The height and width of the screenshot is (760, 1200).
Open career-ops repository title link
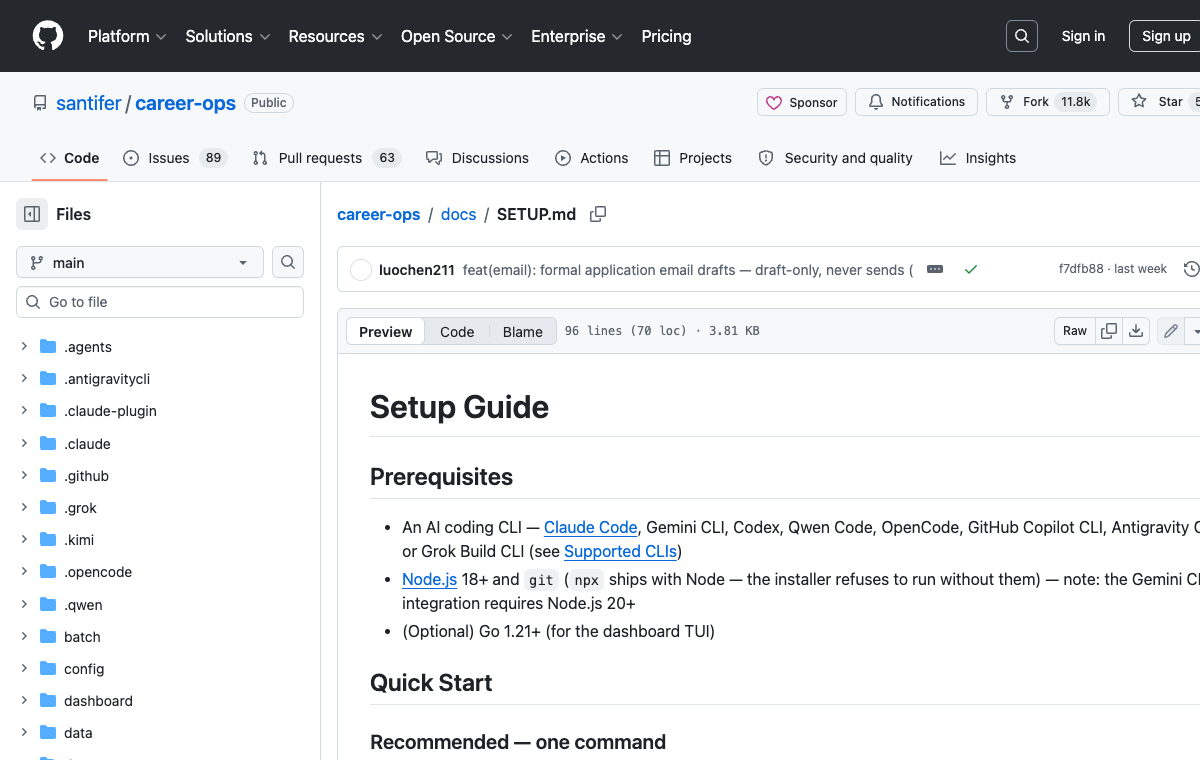click(x=185, y=103)
